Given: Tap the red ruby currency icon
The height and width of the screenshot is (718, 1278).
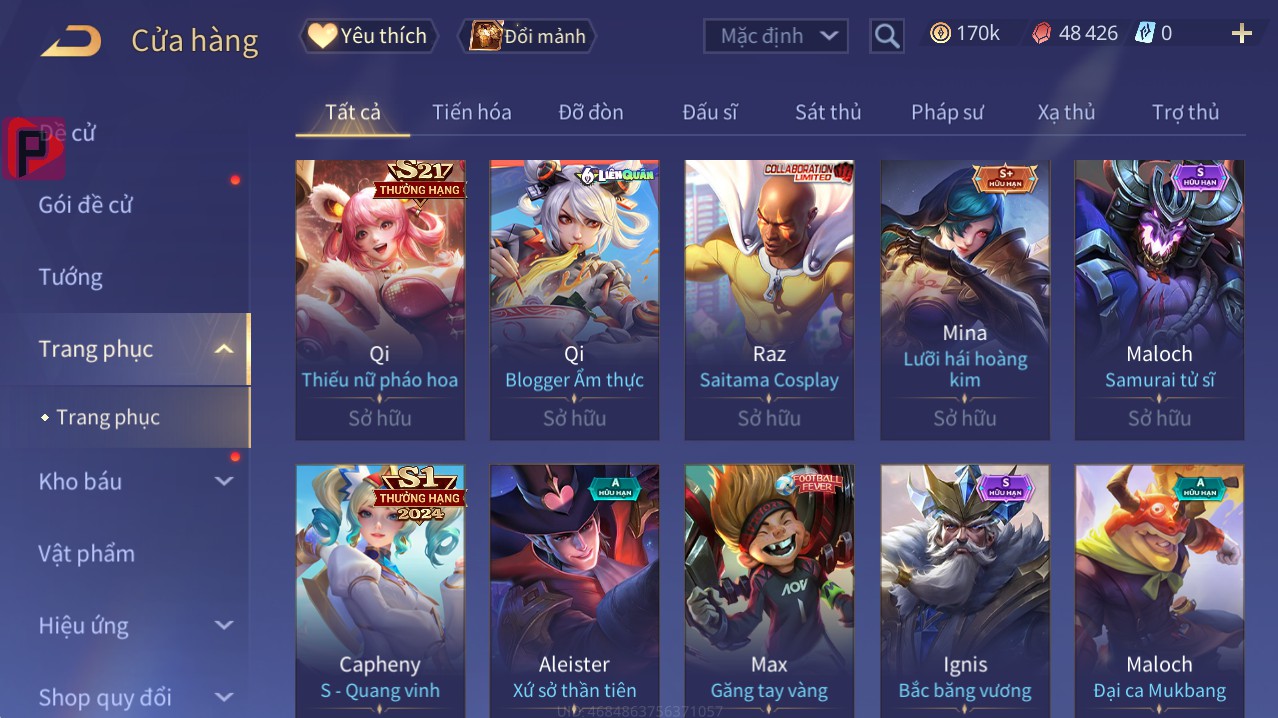Looking at the screenshot, I should click(1042, 33).
